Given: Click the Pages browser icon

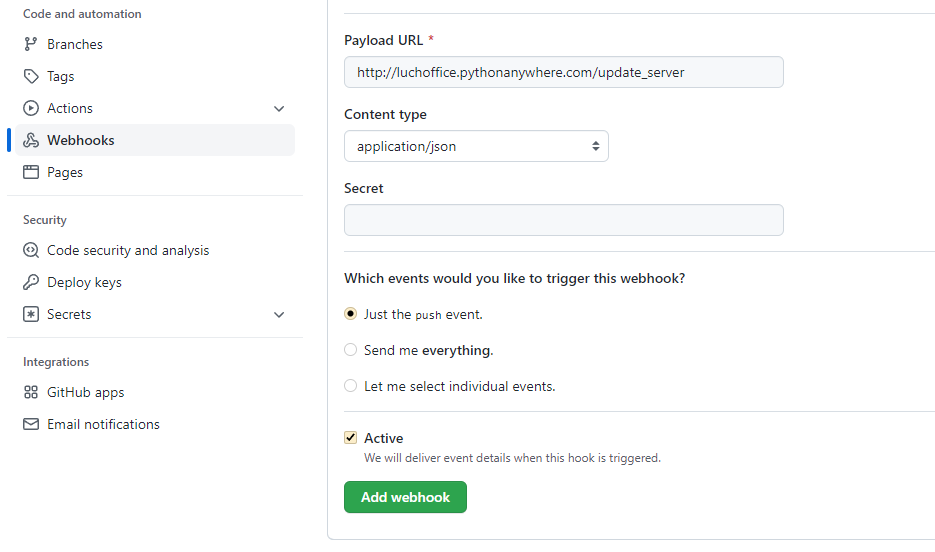Looking at the screenshot, I should [30, 172].
